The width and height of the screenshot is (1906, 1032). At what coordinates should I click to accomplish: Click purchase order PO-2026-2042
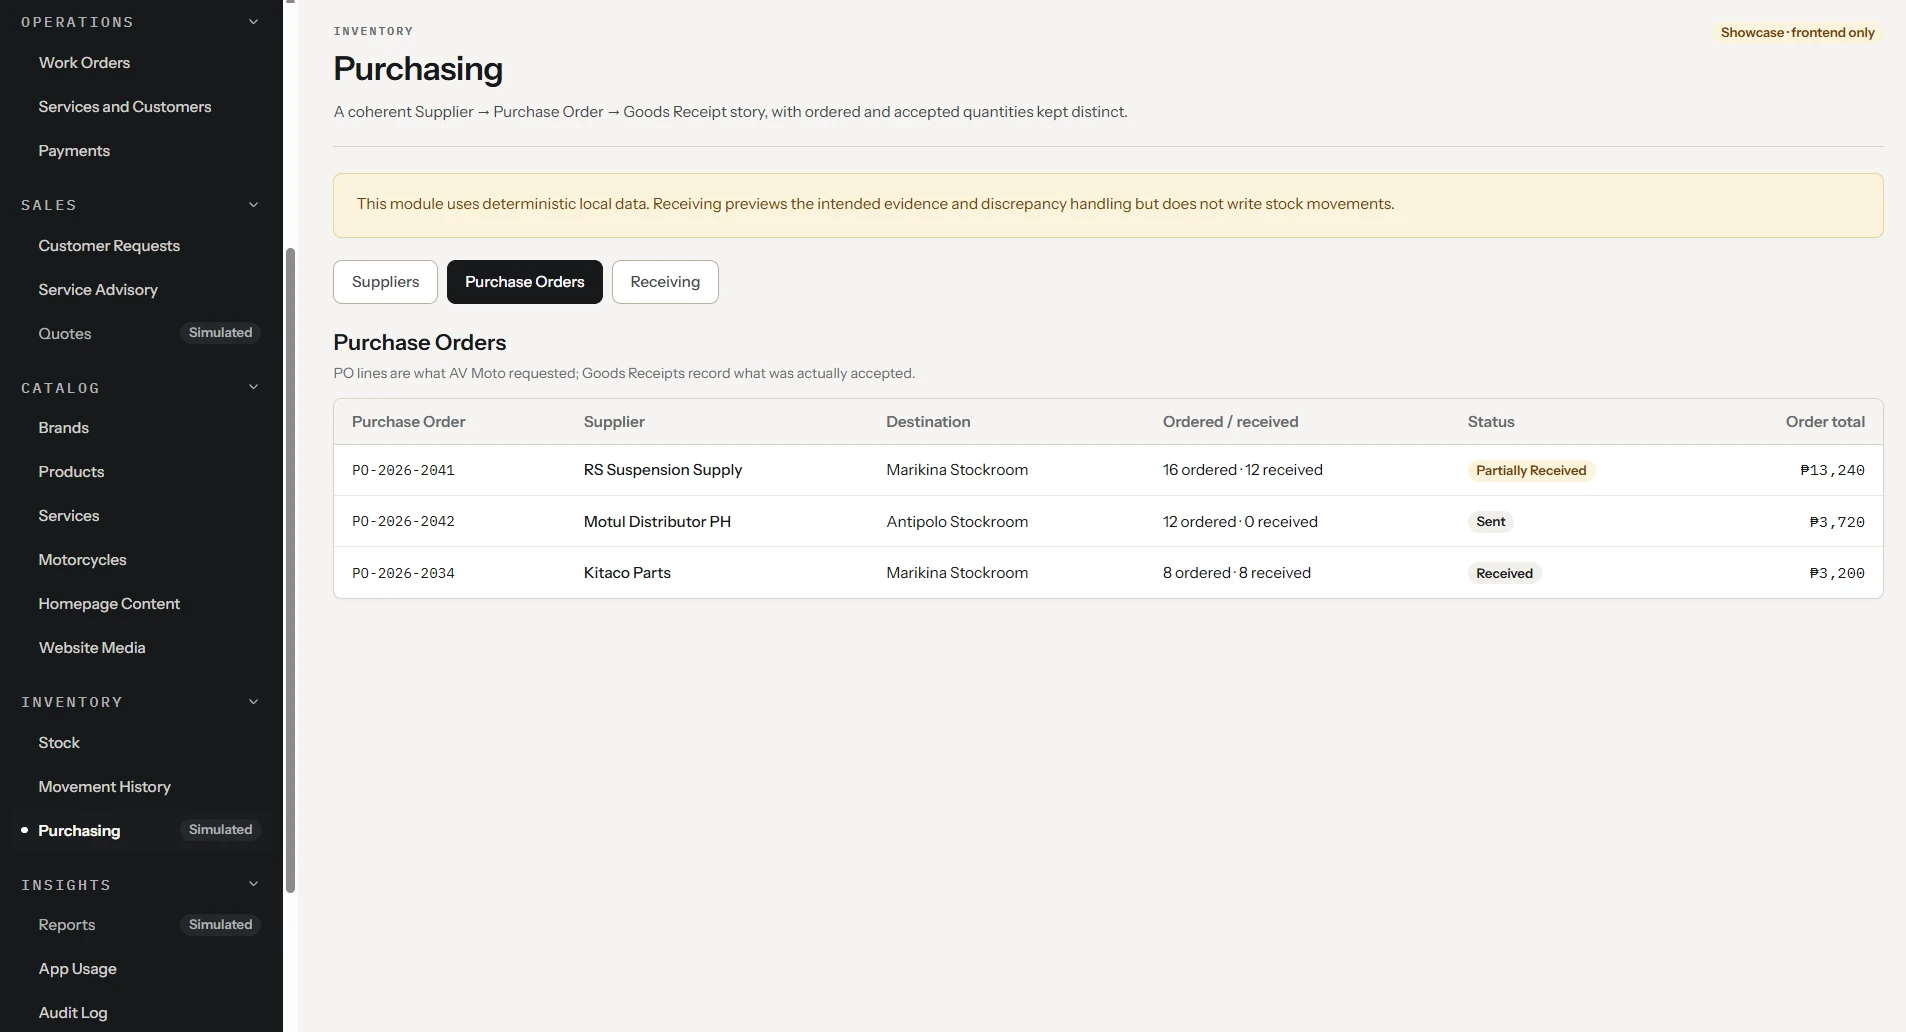pyautogui.click(x=403, y=522)
